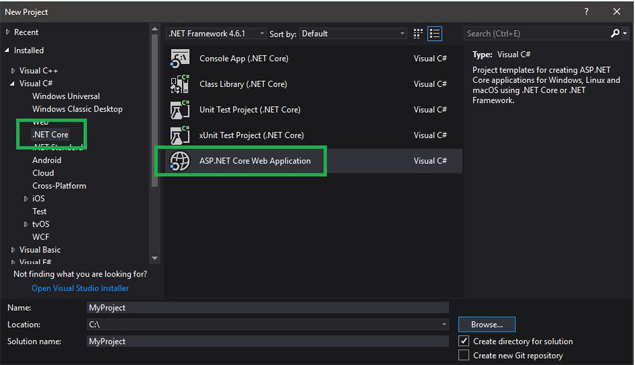Collapse the Visual C# node
Viewport: 635px width, 365px height.
(13, 83)
